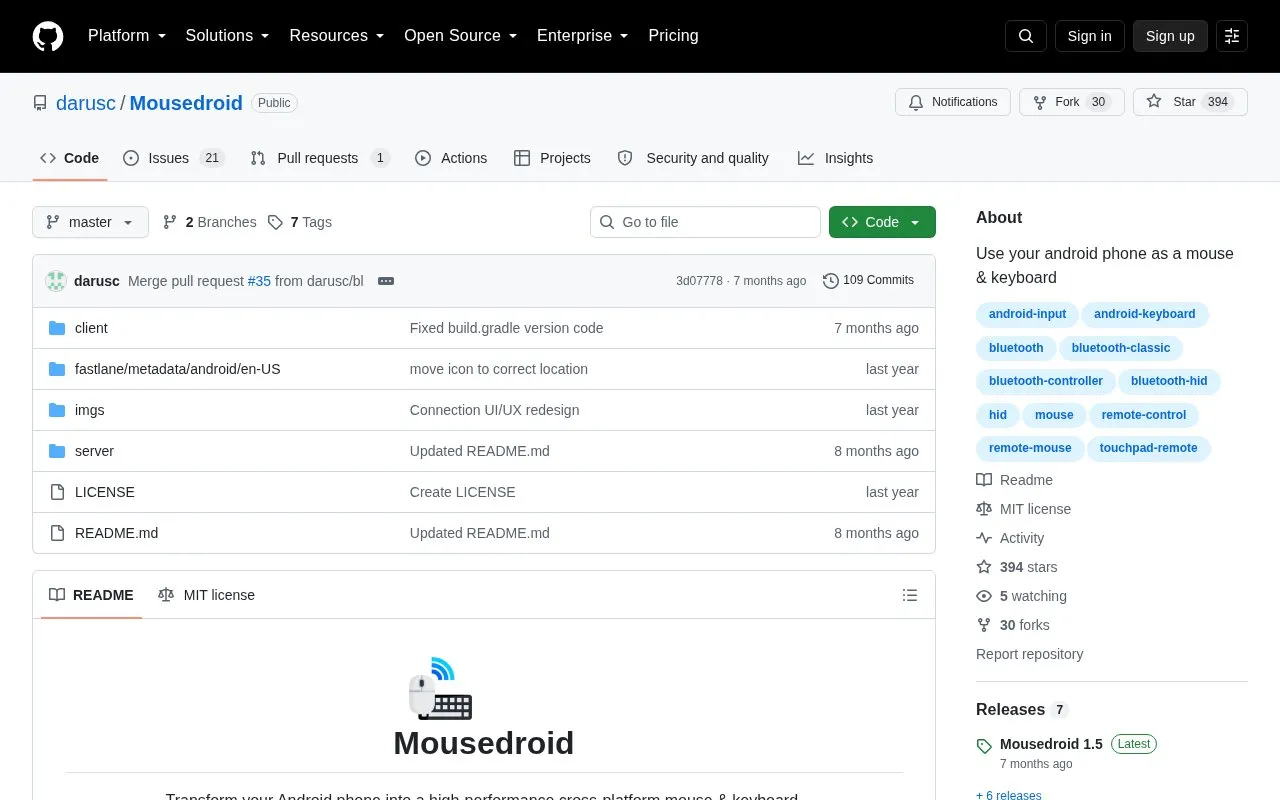
Task: Open the 2 Branches link
Action: tap(209, 222)
